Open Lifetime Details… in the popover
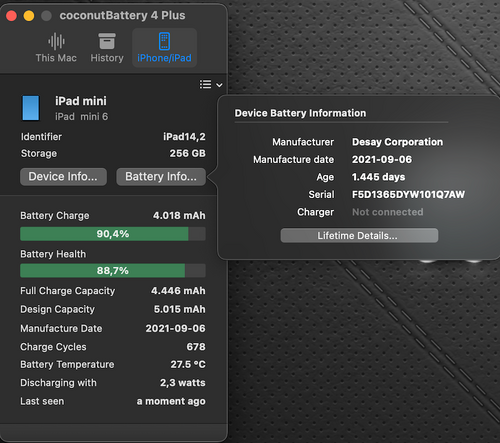 point(359,236)
